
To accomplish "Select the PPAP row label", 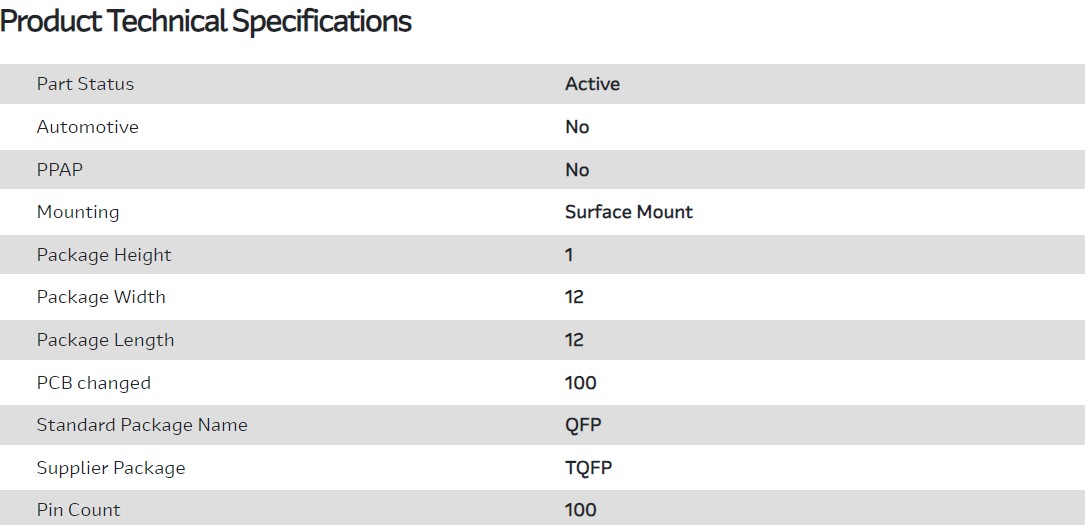I will coord(60,170).
